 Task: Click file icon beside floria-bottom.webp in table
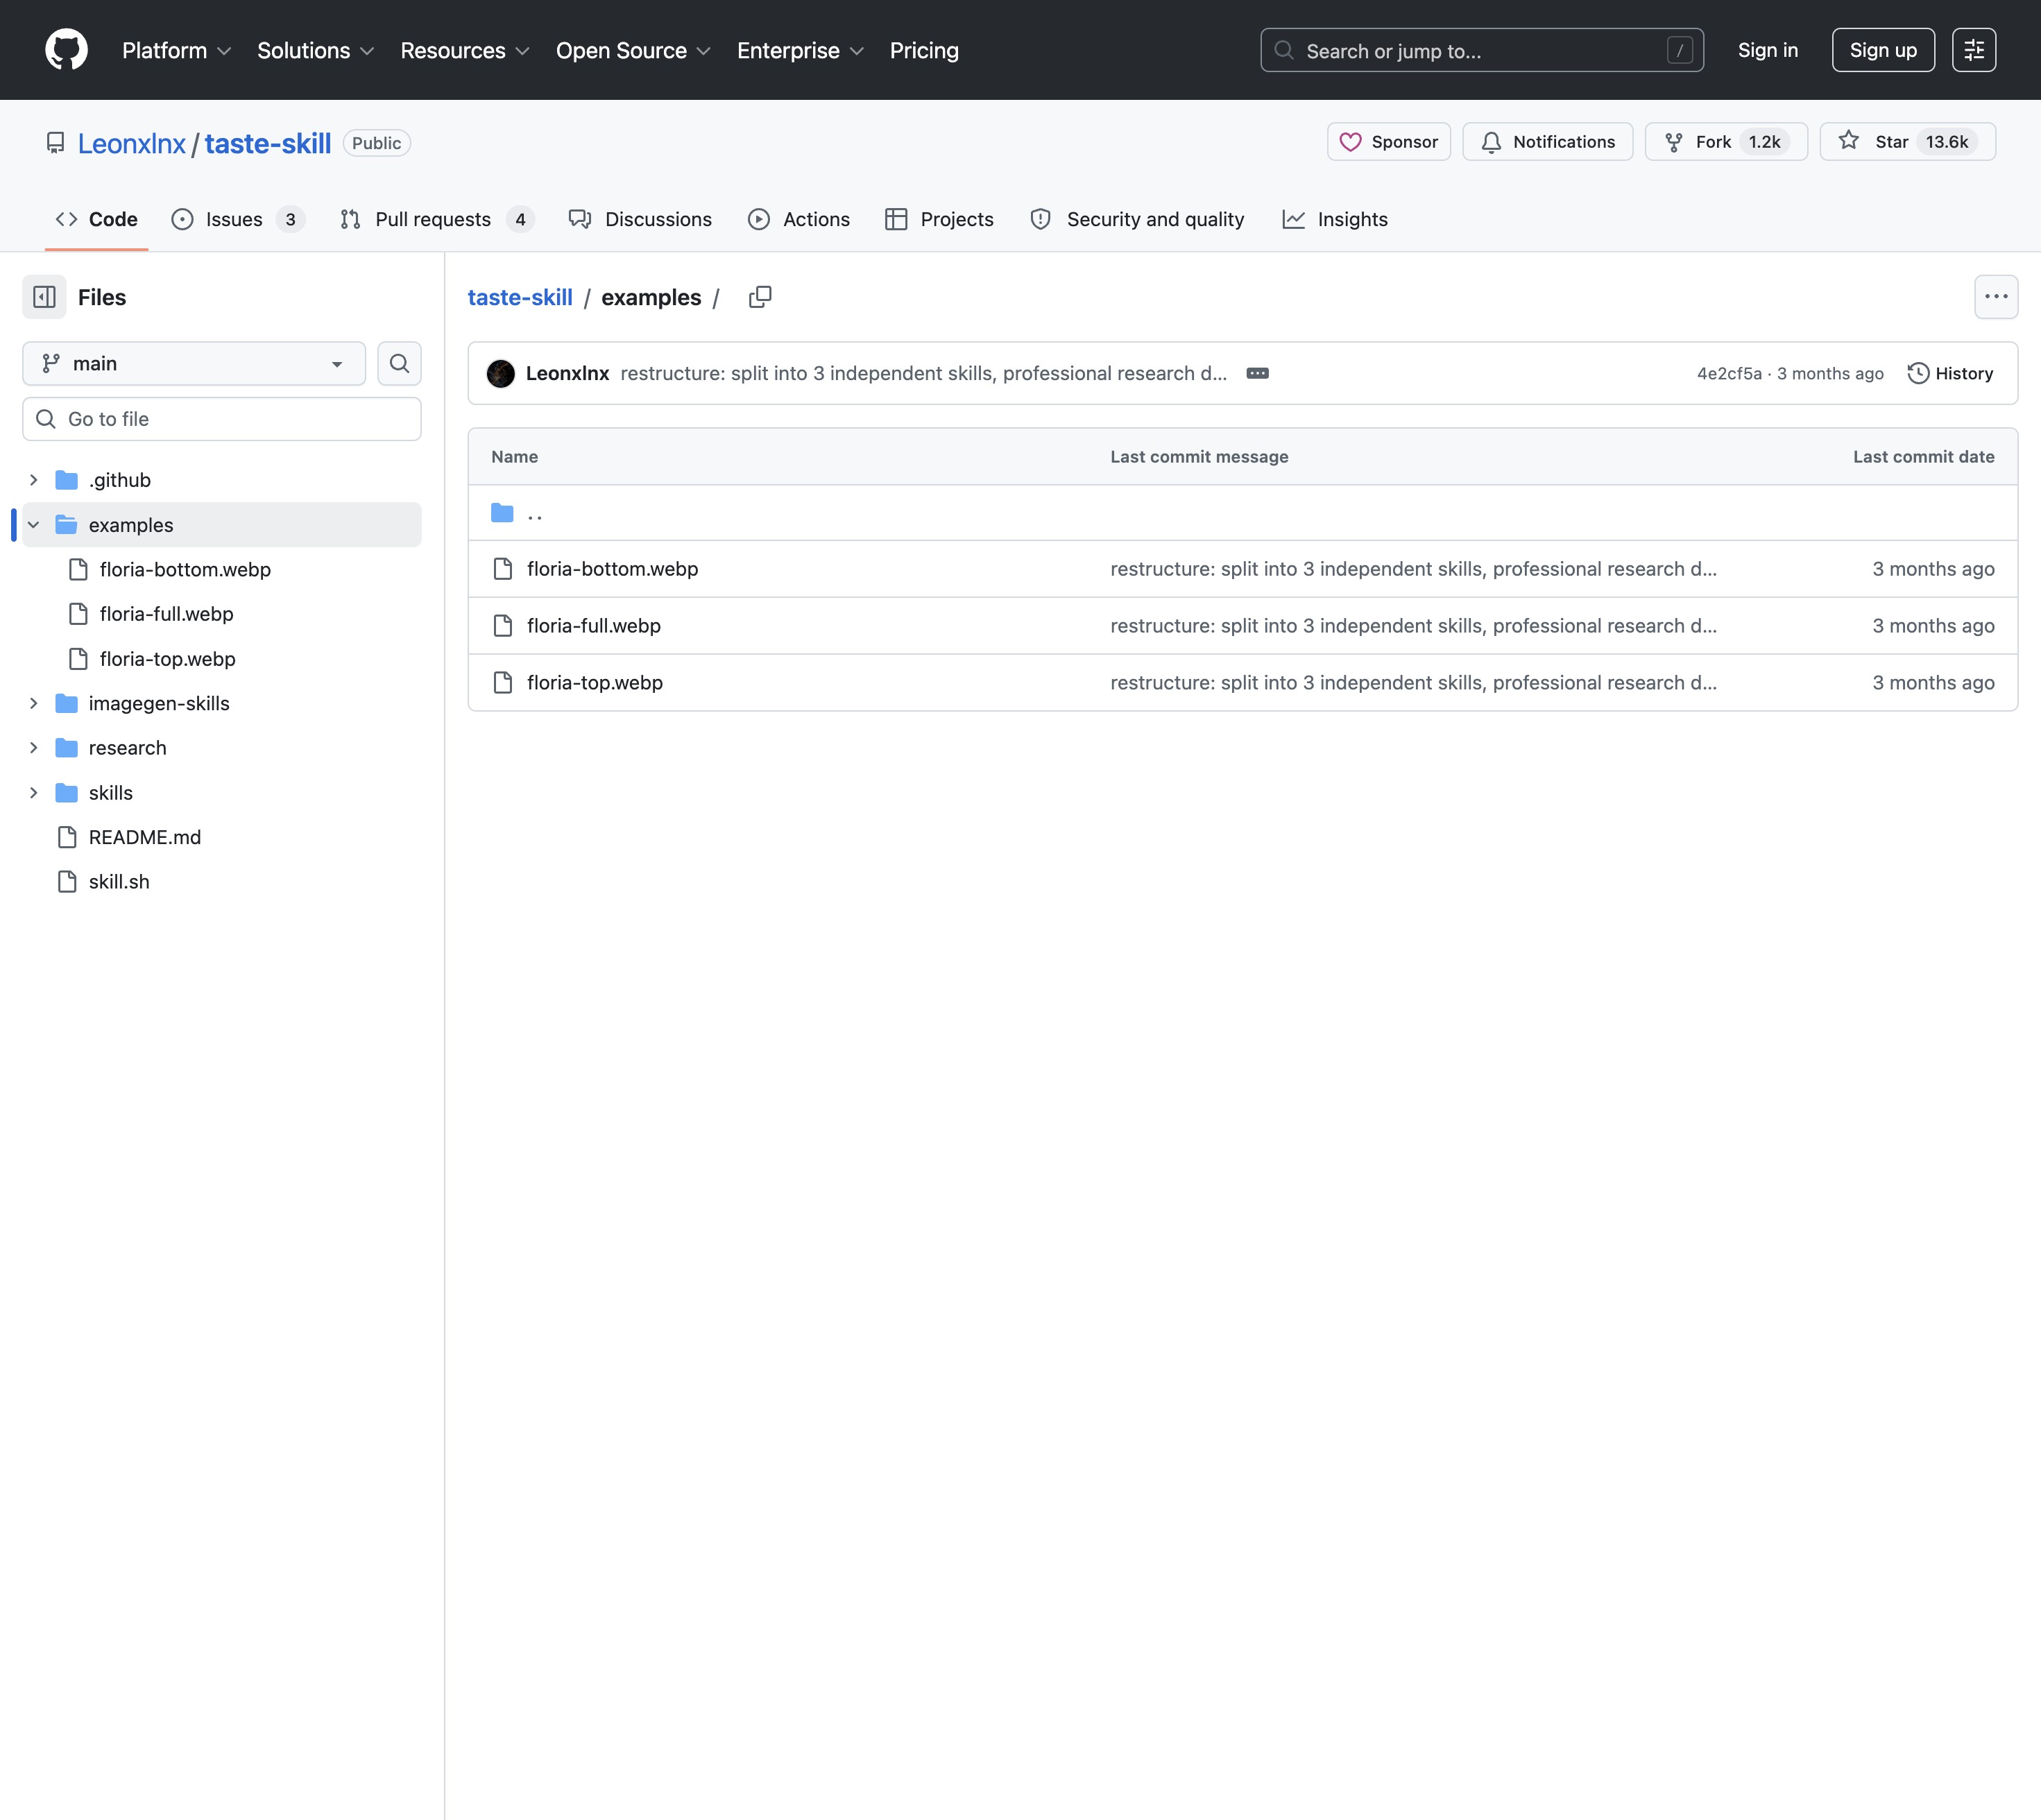coord(503,569)
